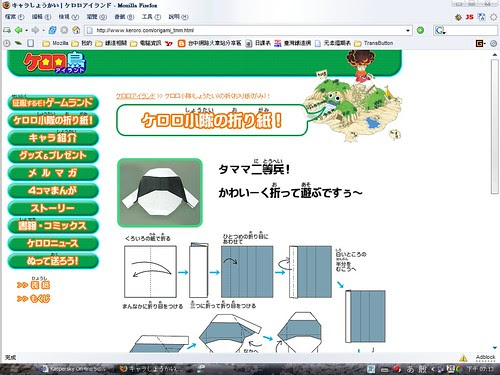Open Kaspersky Online Scanner taskbar button
The image size is (500, 375).
coord(73,369)
